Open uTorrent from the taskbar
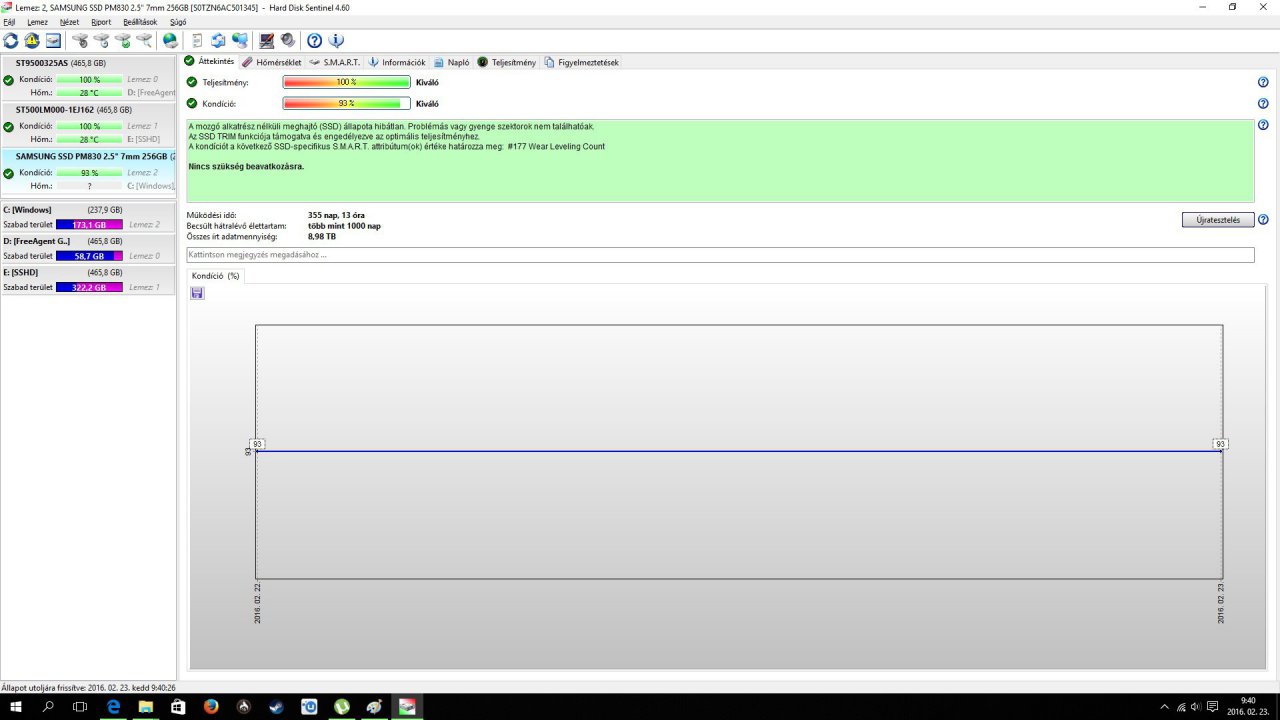Viewport: 1280px width, 720px height. [341, 707]
